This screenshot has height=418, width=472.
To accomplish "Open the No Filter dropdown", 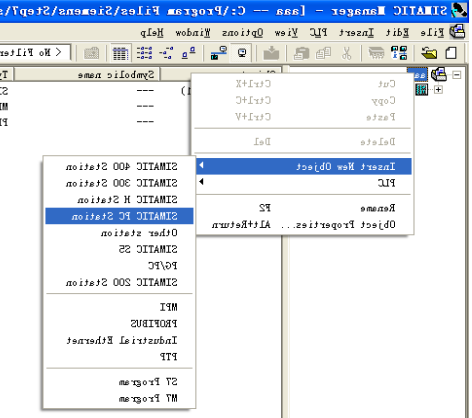I will point(35,52).
